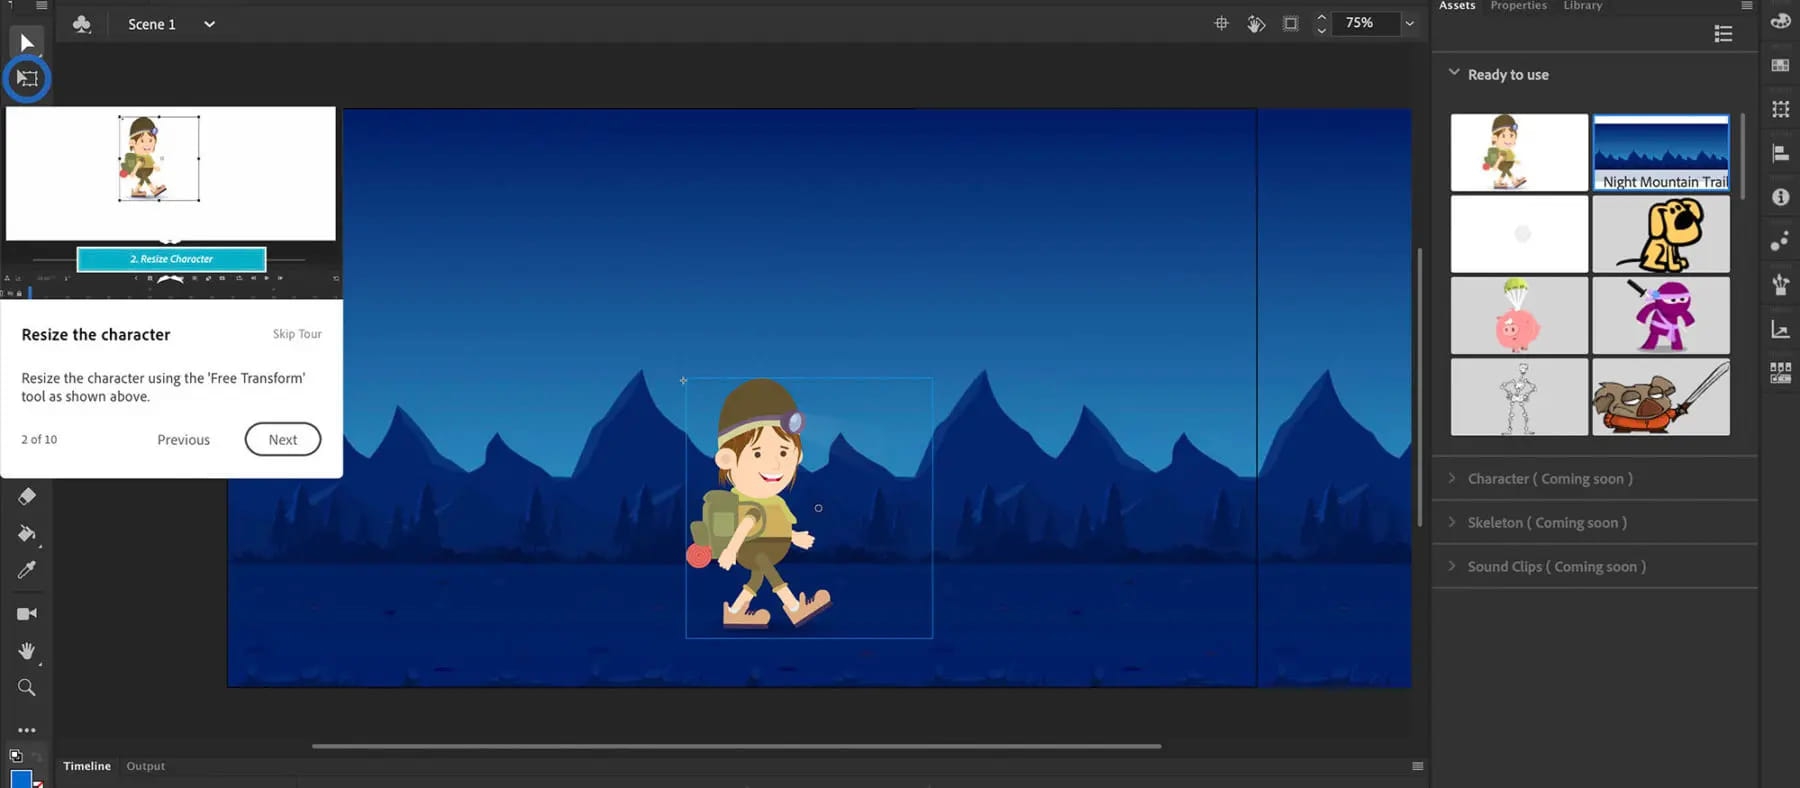The image size is (1800, 788).
Task: Select the Night Mountain Trail thumbnail
Action: (1661, 152)
